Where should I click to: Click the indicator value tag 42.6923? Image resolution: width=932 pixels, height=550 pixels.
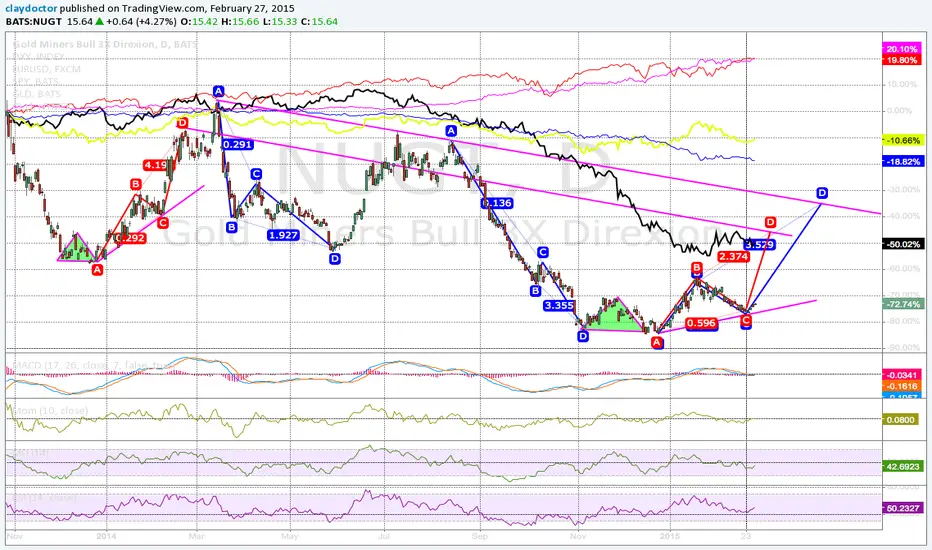pos(903,467)
